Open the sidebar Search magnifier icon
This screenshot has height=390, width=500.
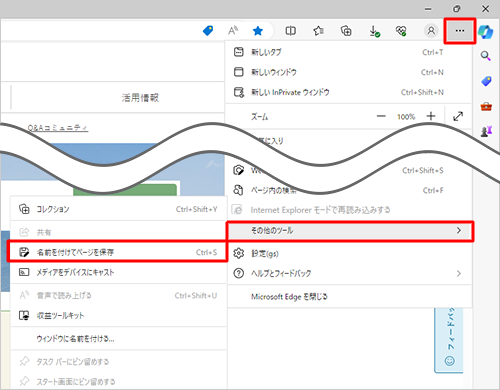(x=486, y=56)
